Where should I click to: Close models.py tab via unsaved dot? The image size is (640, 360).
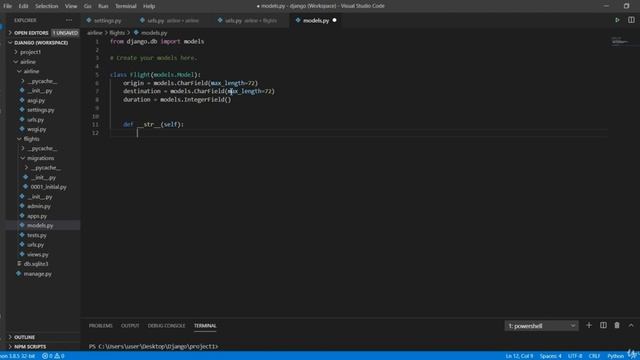(334, 20)
